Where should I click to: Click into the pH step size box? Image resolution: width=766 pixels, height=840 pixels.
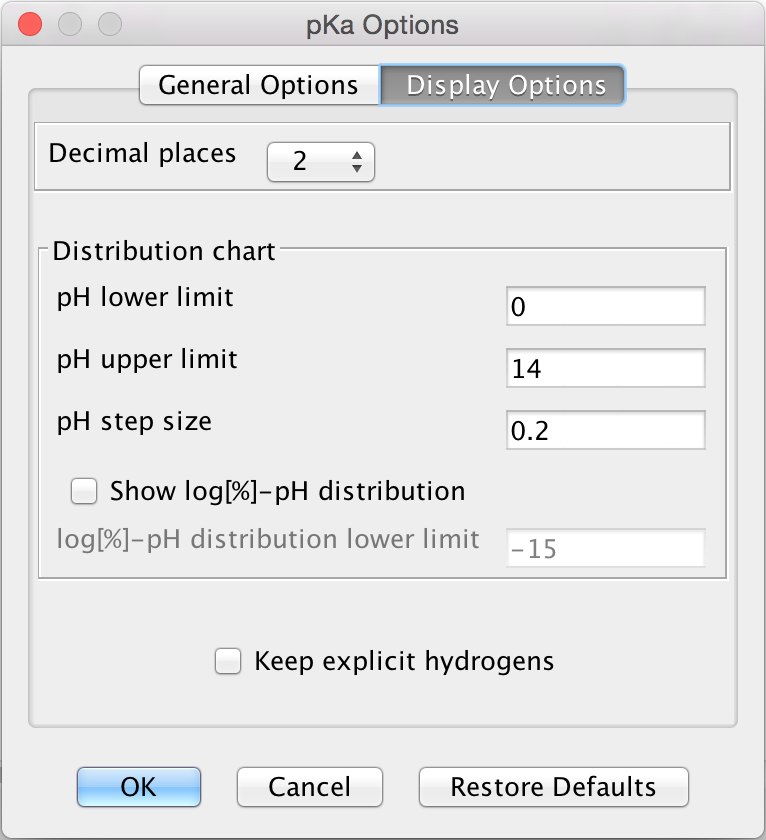605,430
